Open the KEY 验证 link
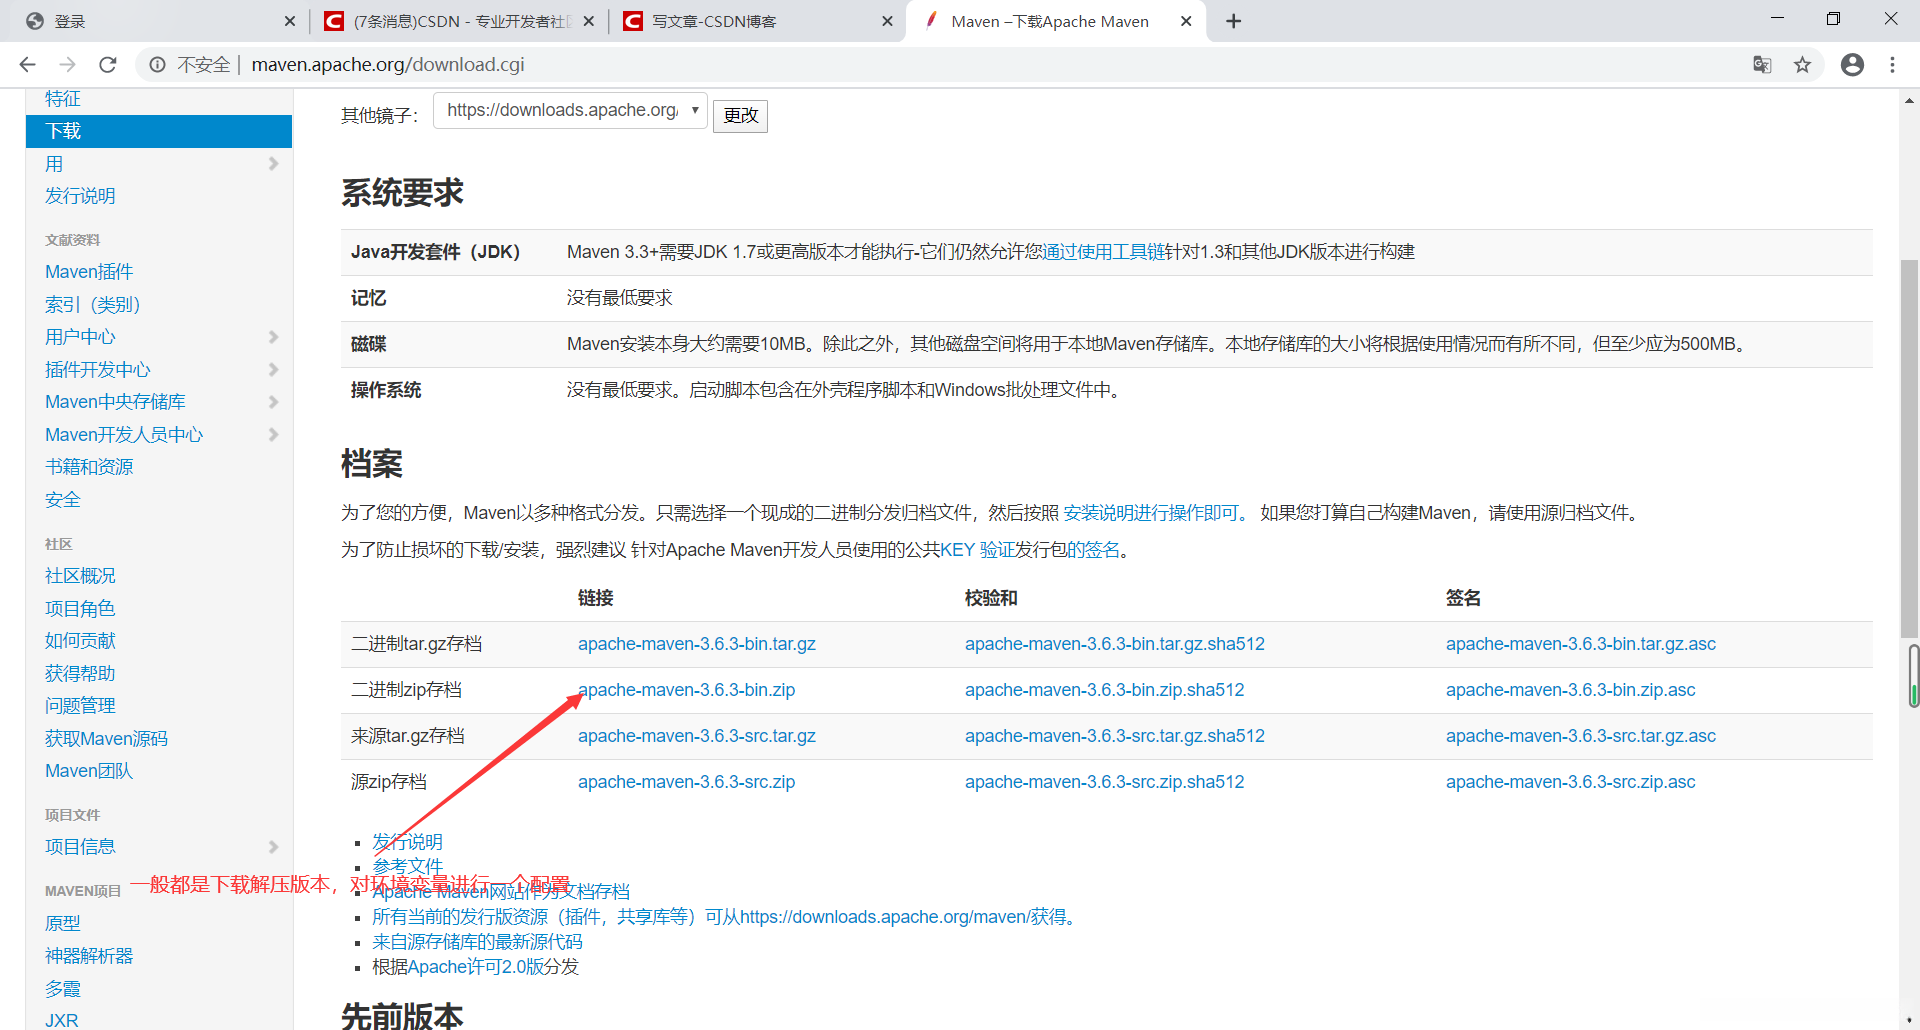Screen dimensions: 1920x1030 (x=977, y=550)
